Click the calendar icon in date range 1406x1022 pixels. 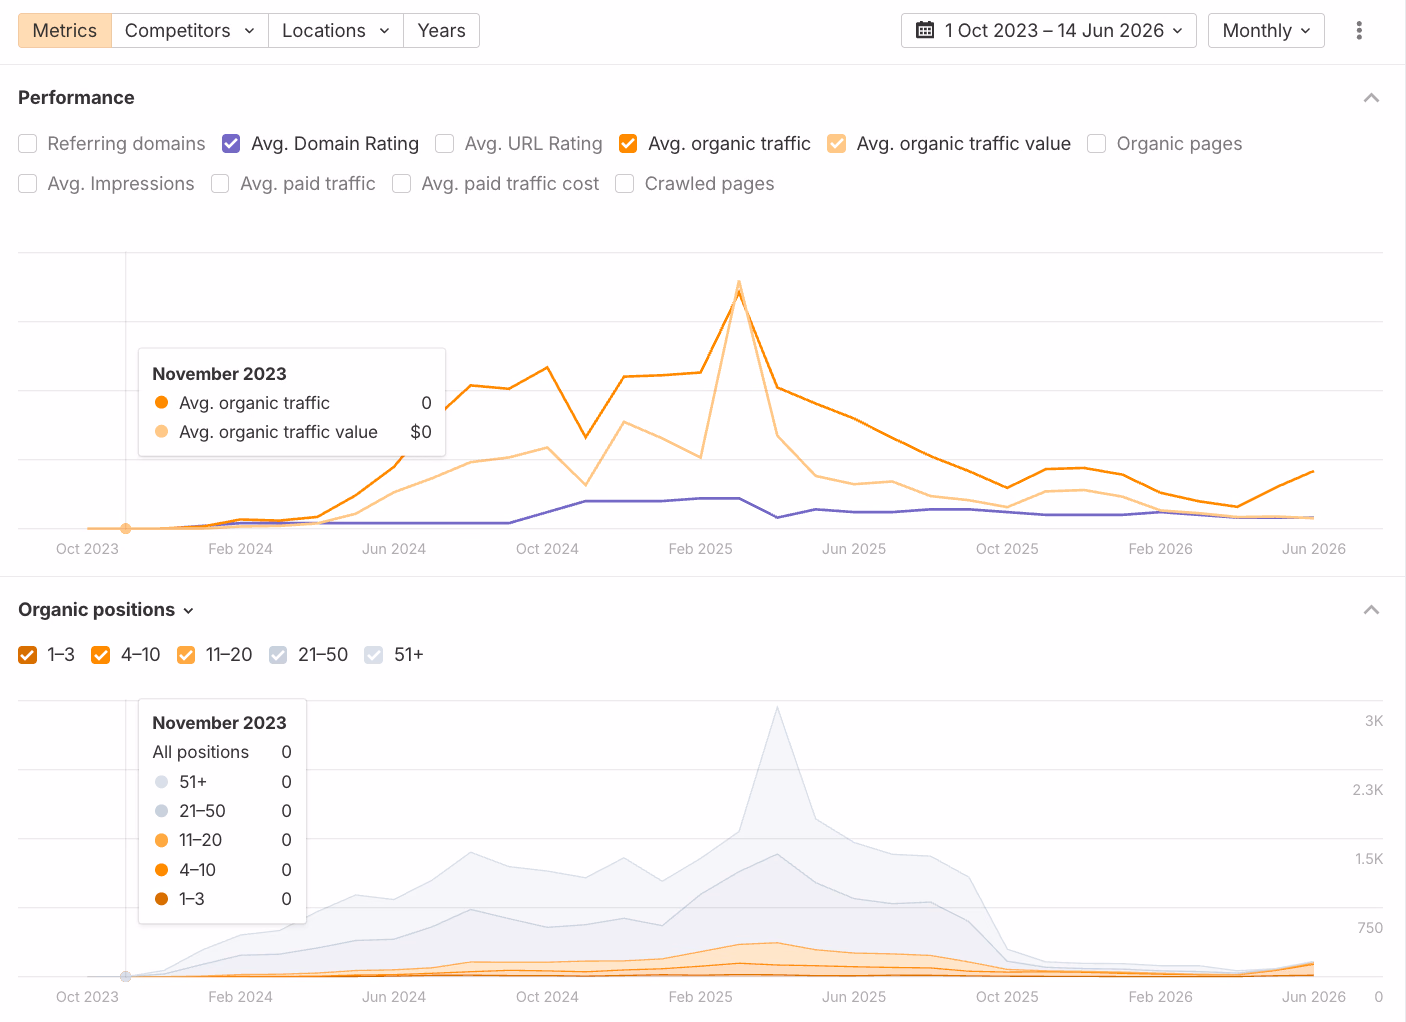click(925, 31)
